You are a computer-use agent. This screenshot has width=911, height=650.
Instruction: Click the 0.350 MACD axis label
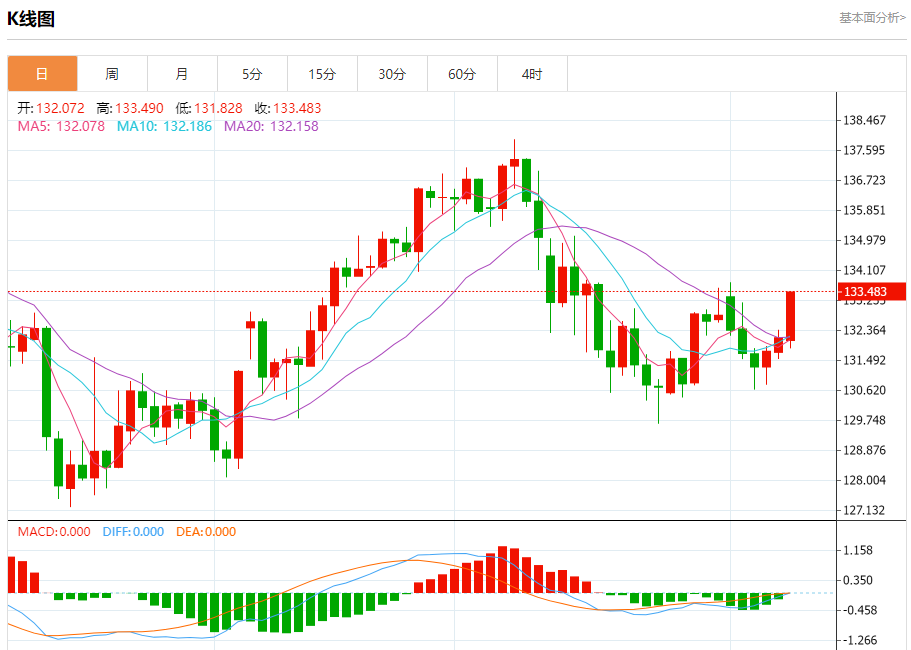858,580
